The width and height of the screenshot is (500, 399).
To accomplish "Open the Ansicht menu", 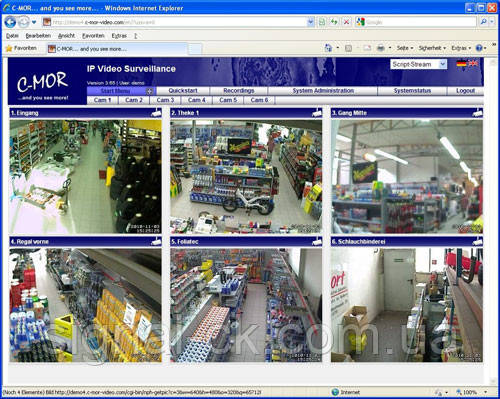I will (66, 36).
